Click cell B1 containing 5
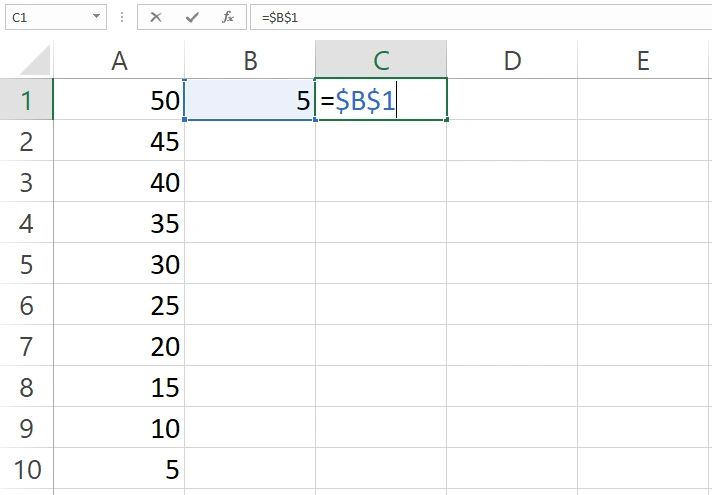 [250, 99]
